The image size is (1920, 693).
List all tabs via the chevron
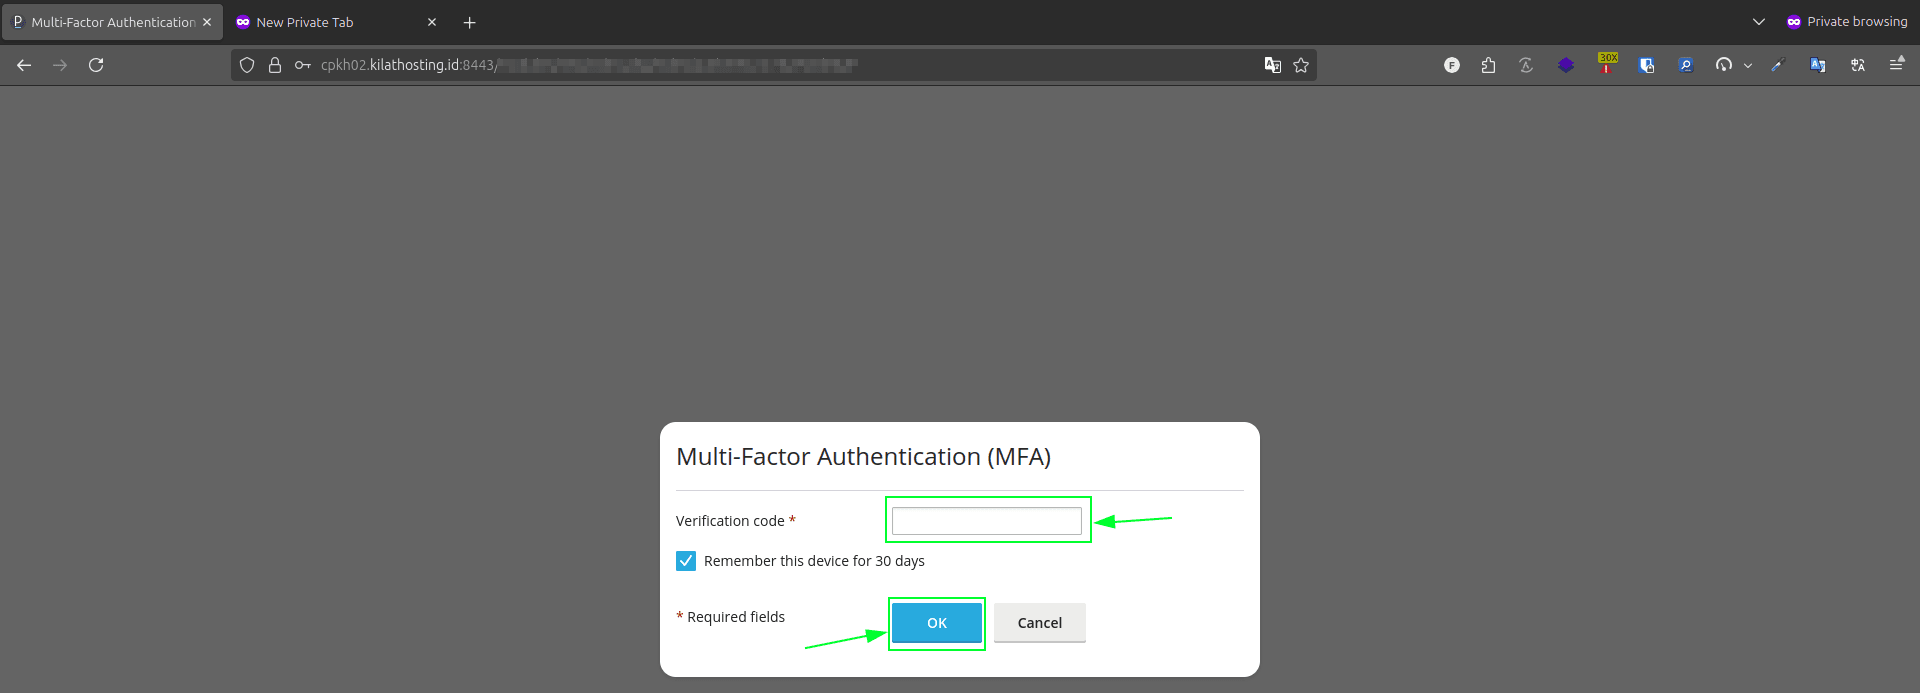tap(1759, 22)
